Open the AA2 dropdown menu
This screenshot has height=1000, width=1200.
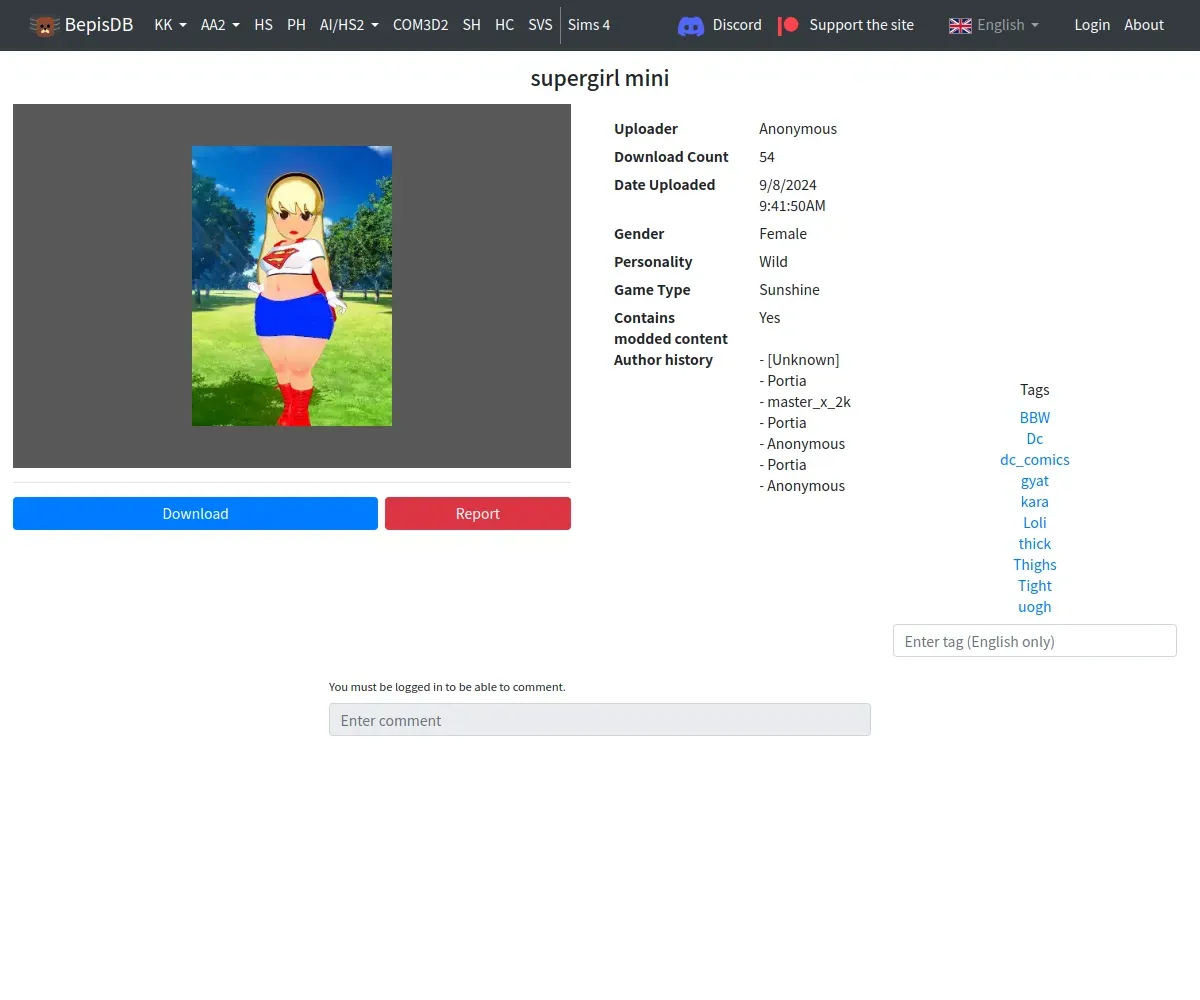220,25
